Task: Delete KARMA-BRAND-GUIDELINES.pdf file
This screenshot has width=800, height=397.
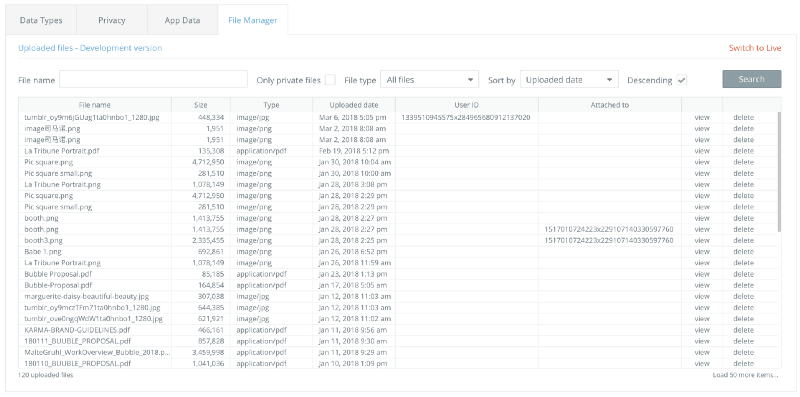Action: click(743, 330)
